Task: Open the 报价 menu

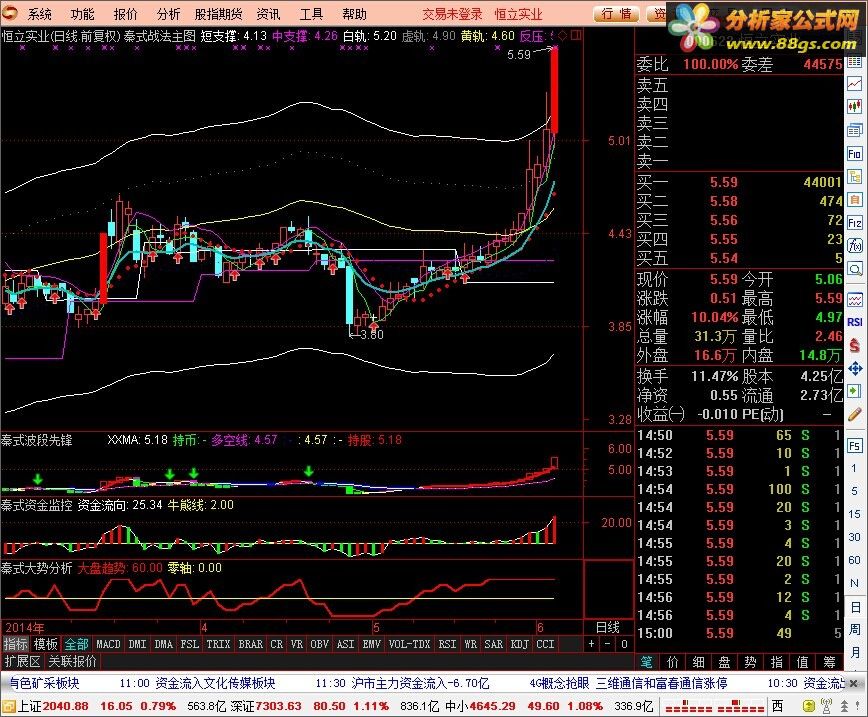Action: (125, 14)
